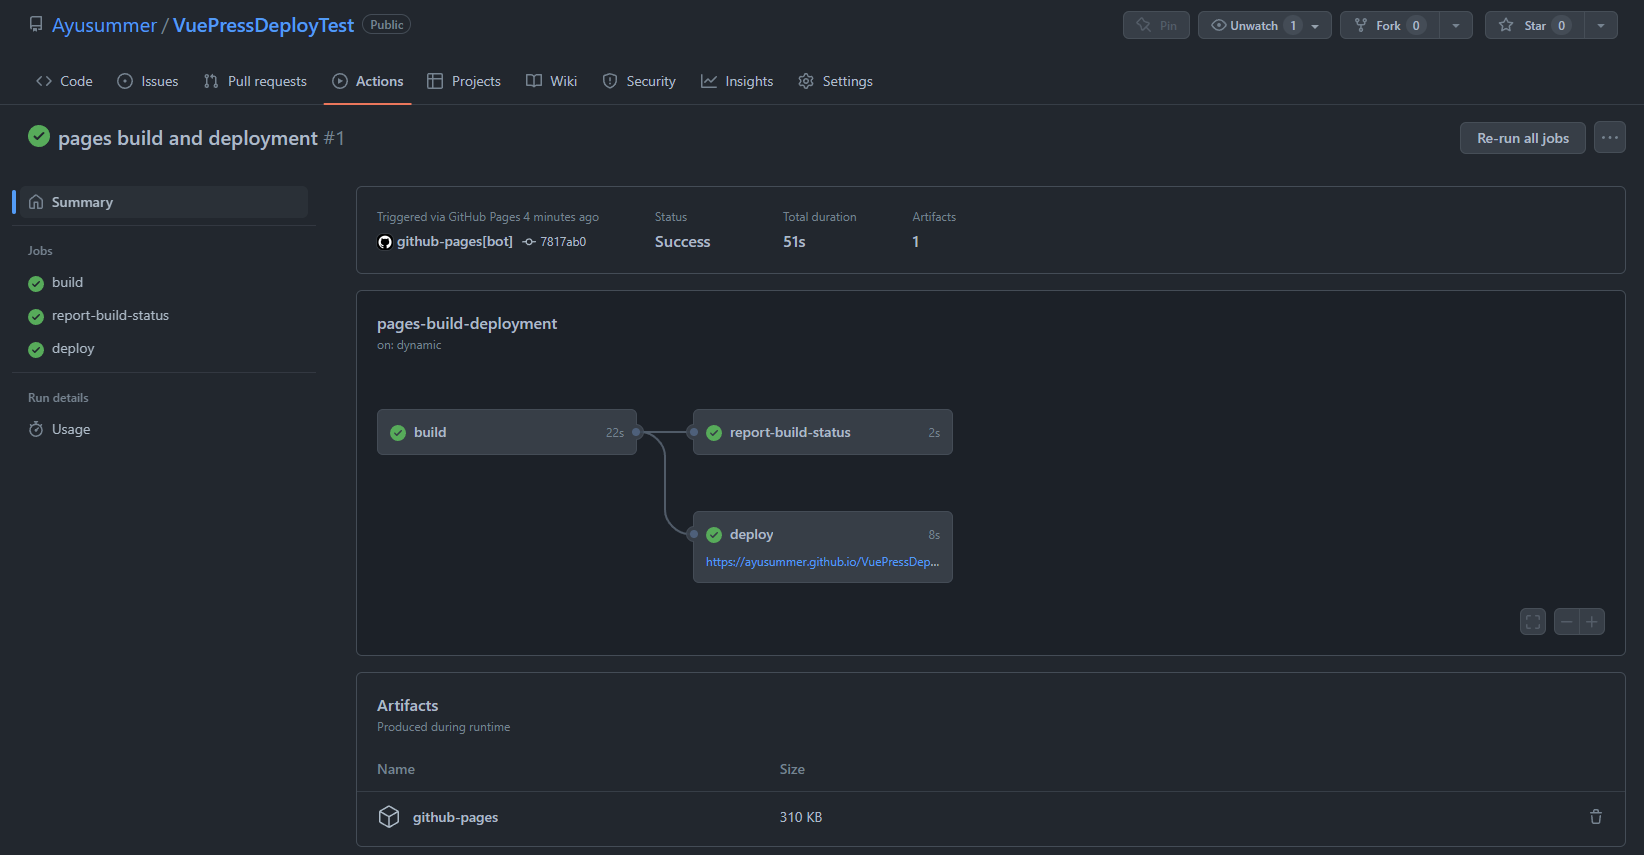Zoom out the workflow graph
This screenshot has height=855, width=1644.
click(x=1567, y=622)
